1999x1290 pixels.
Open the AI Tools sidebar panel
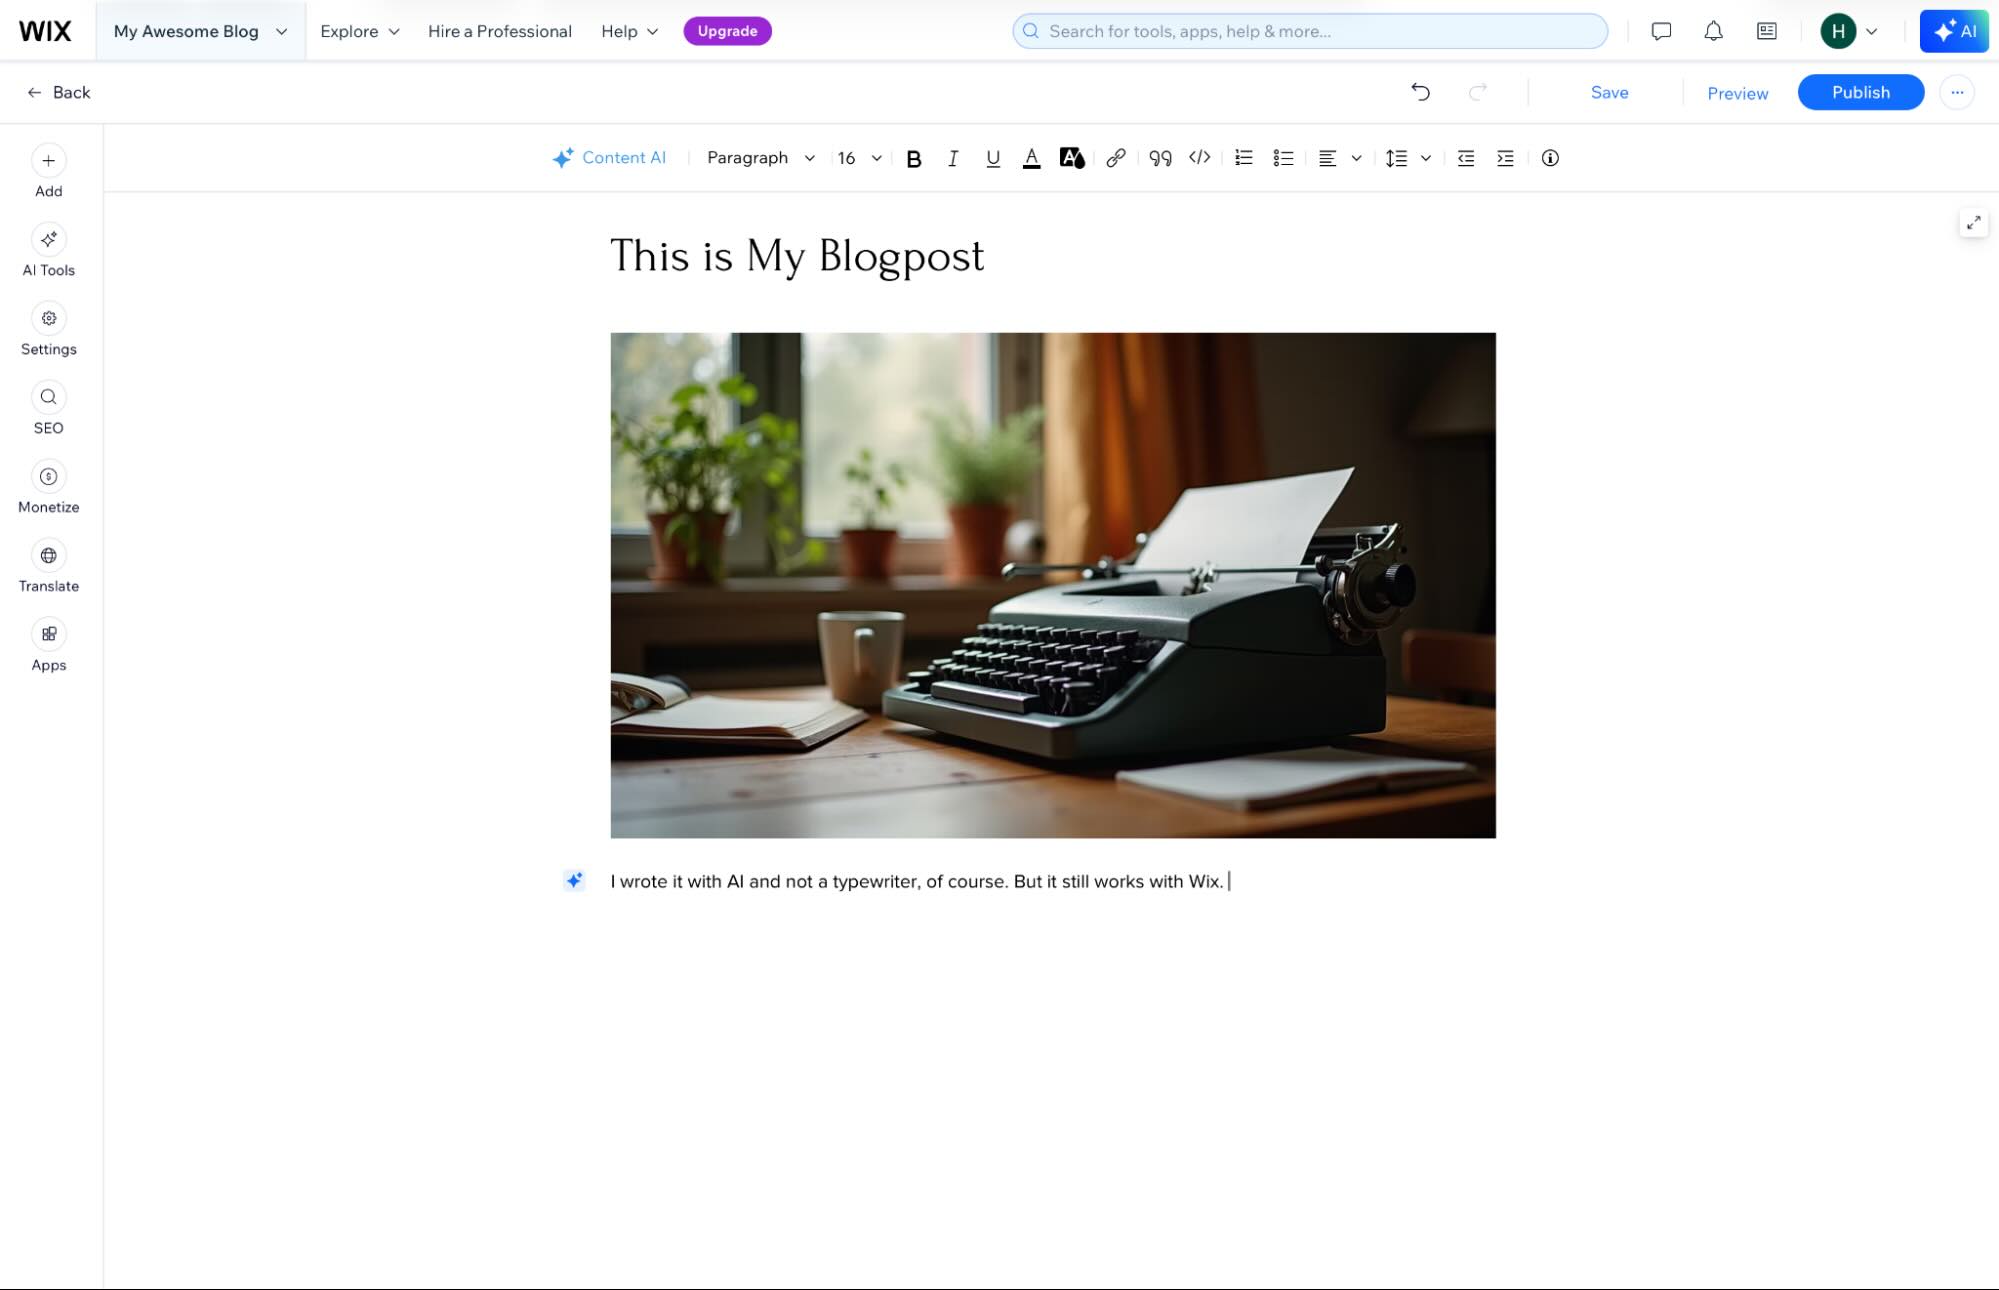[x=48, y=249]
